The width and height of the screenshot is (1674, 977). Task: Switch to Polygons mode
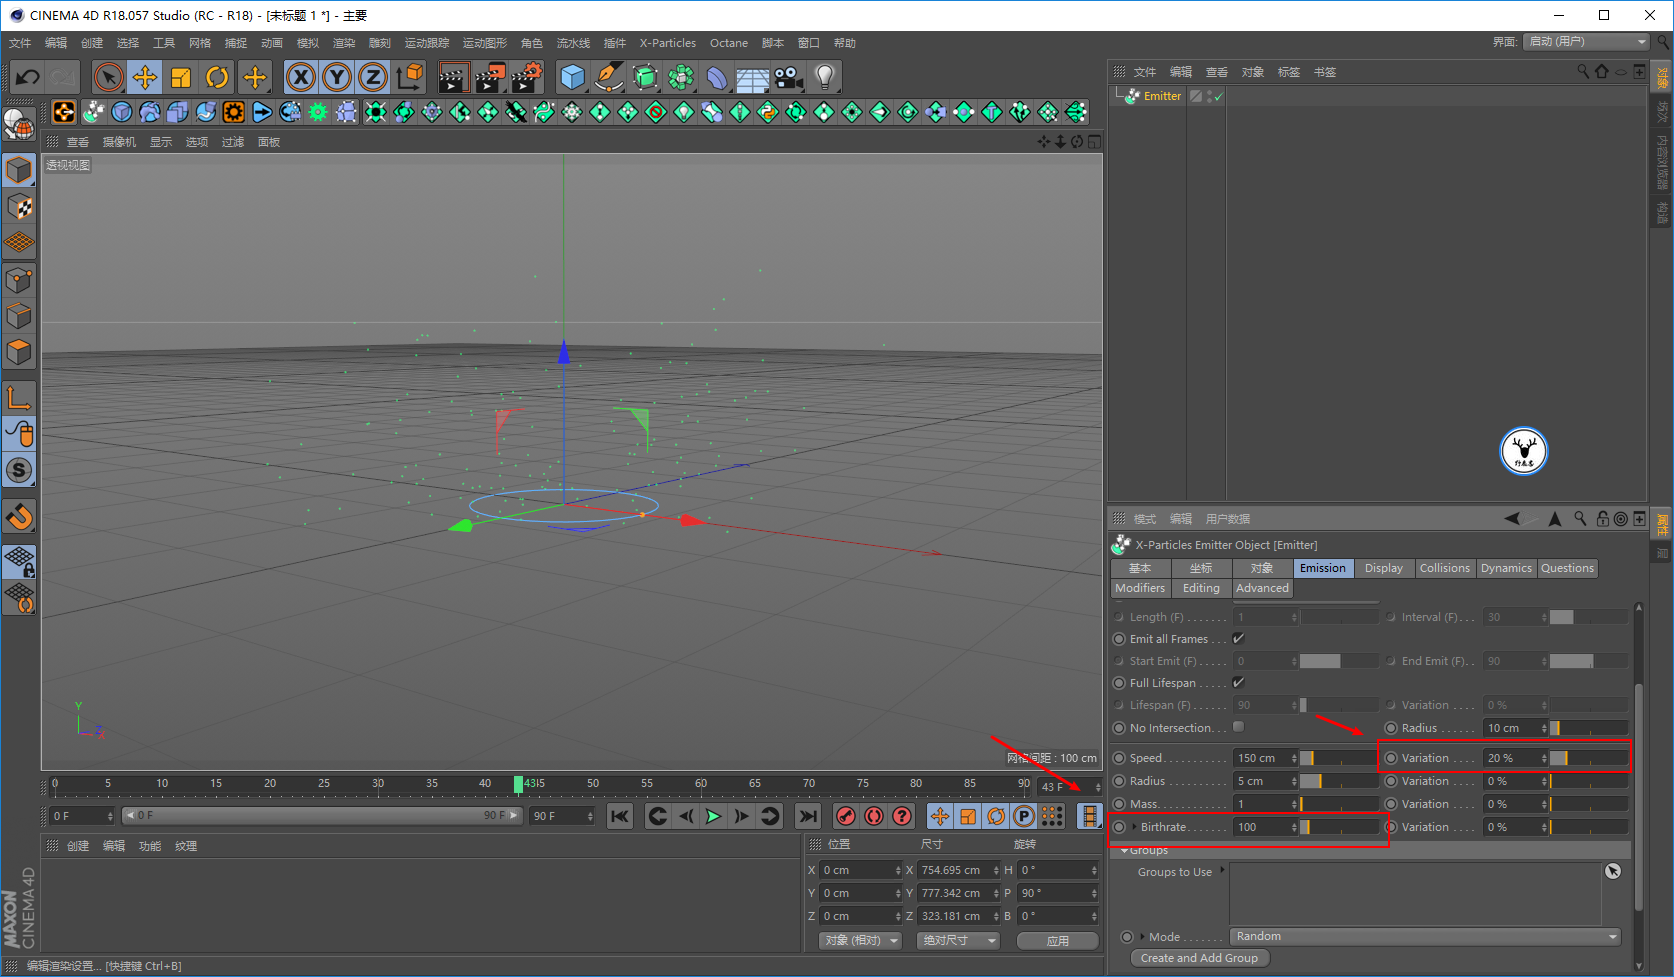pos(19,353)
